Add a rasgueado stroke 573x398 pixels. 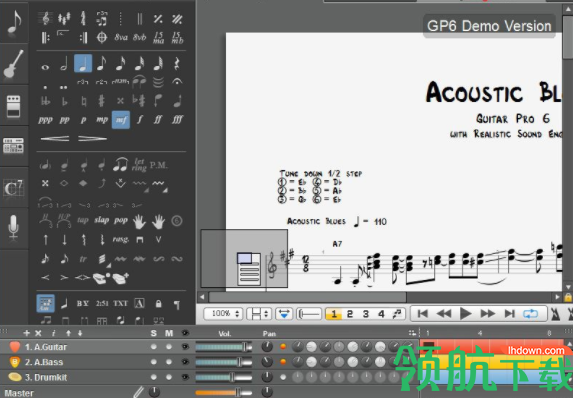[121, 240]
